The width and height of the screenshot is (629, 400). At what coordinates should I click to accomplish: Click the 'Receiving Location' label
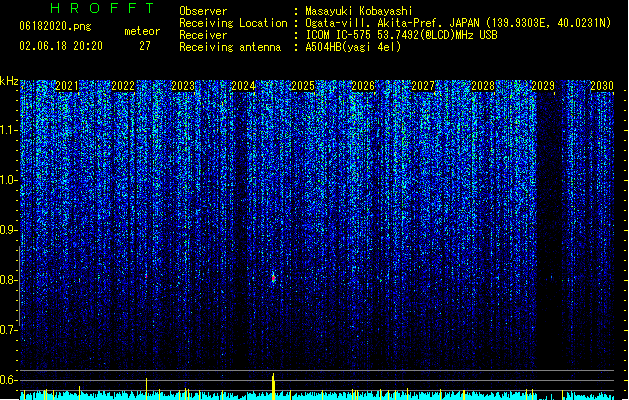(x=233, y=23)
